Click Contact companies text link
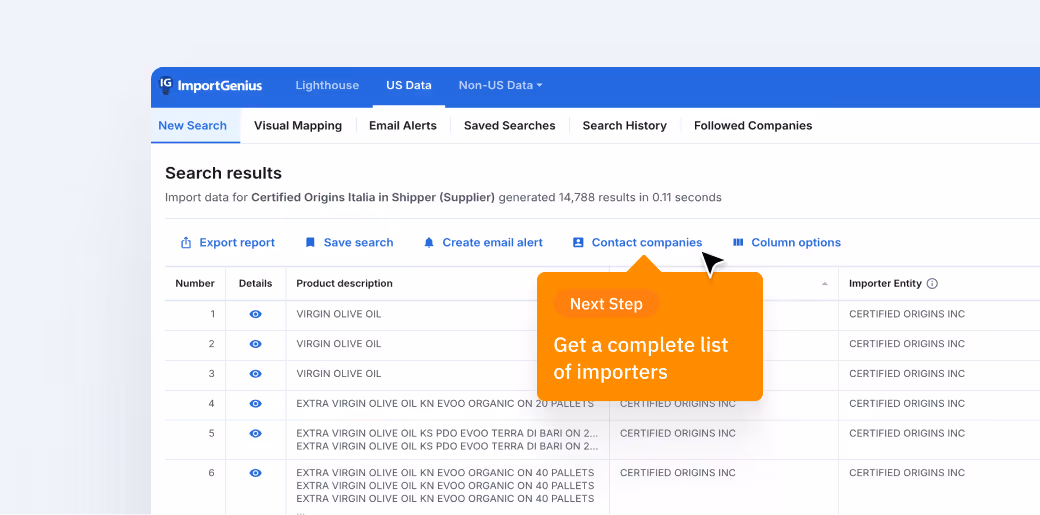Screen dimensions: 1040x515 tap(647, 243)
